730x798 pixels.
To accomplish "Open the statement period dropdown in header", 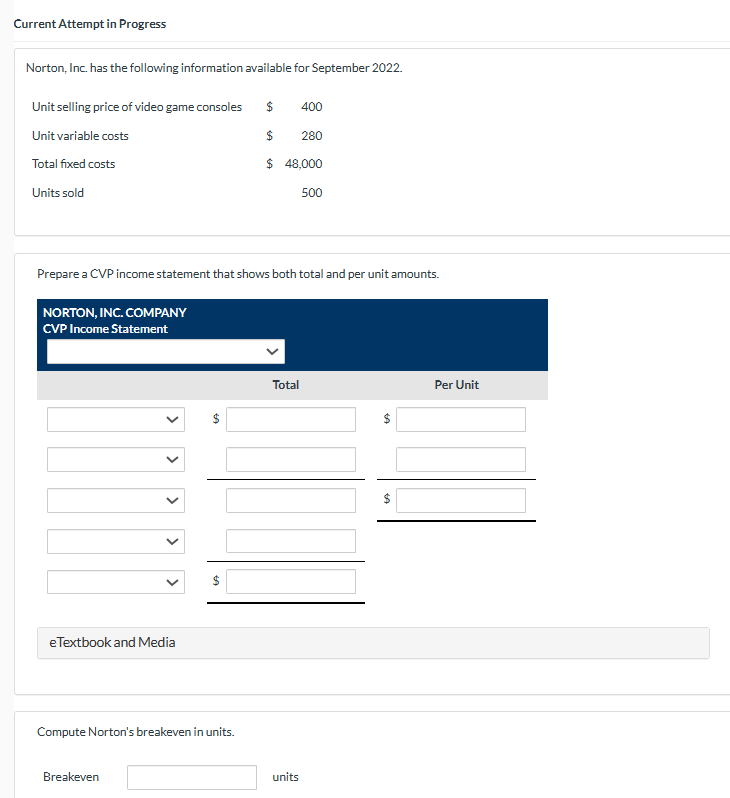I will point(165,351).
